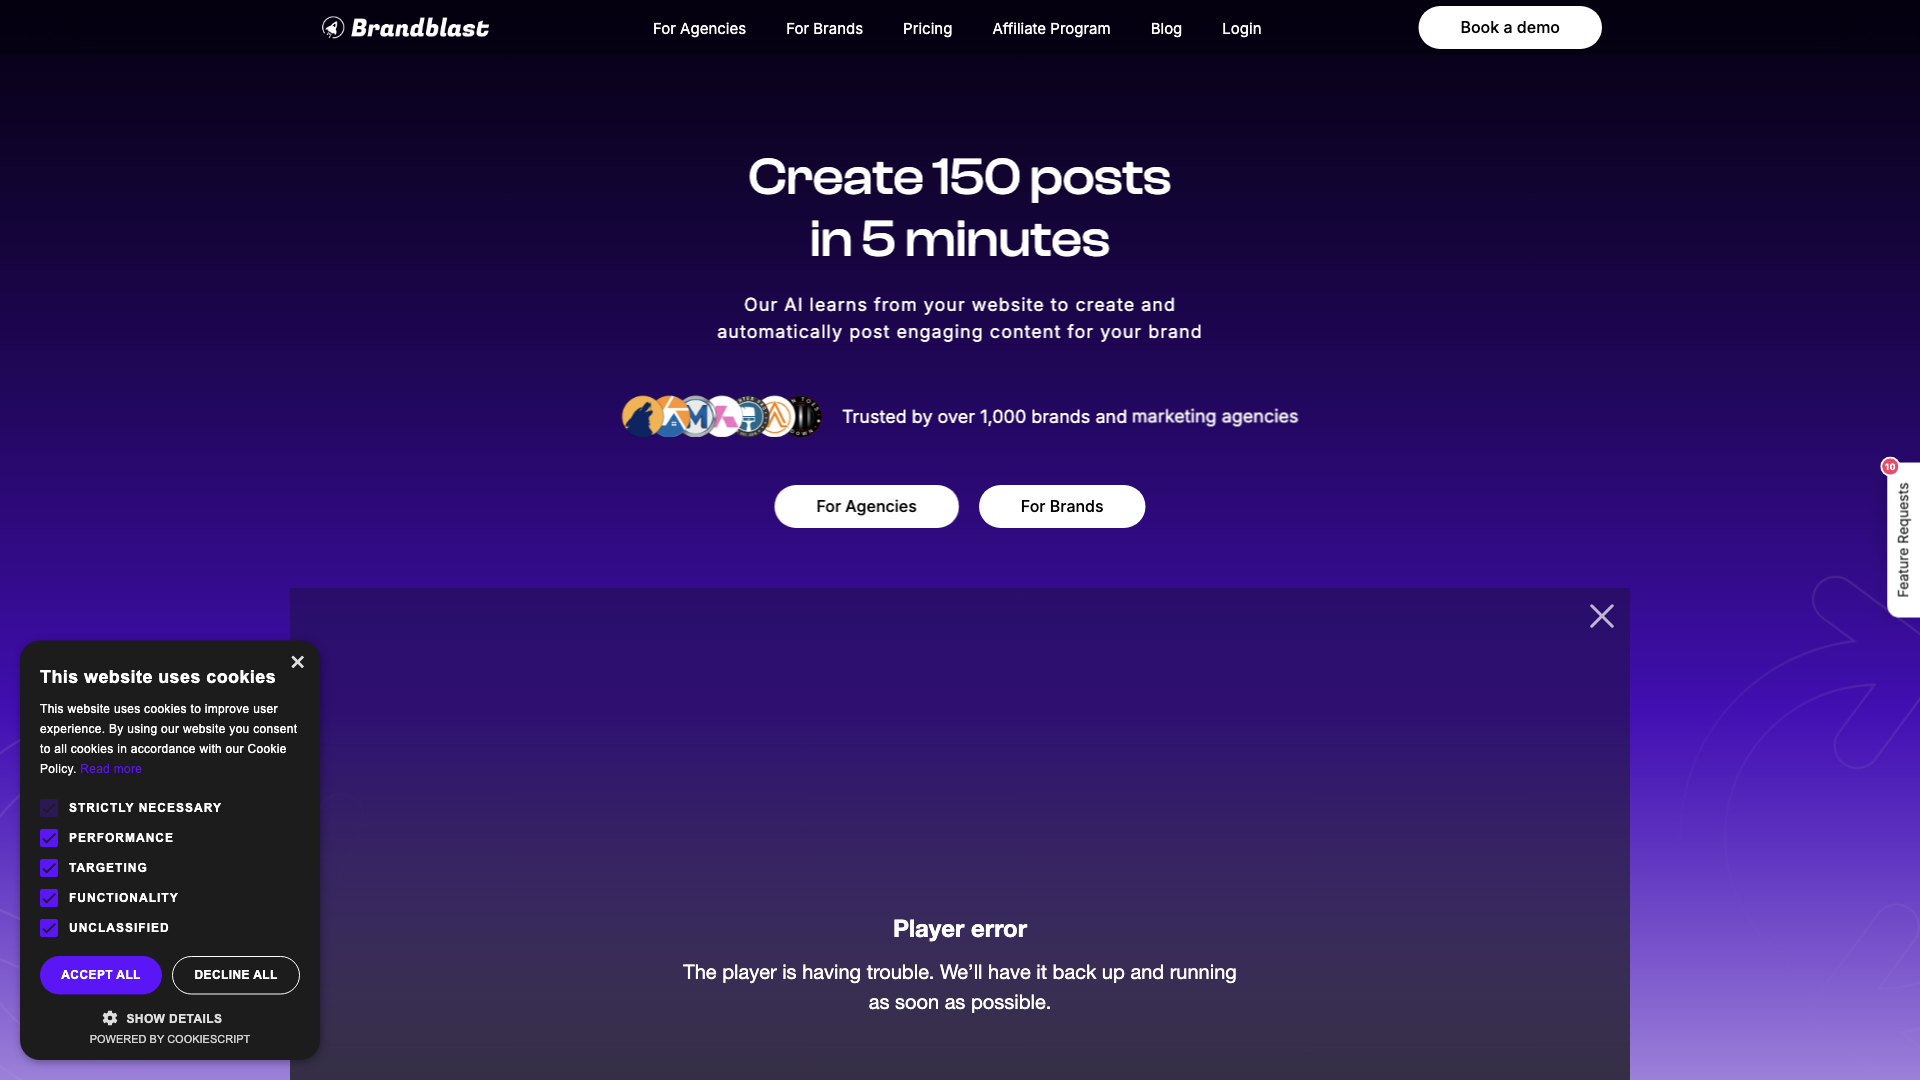Expand the Show Details cookie section
Viewport: 1920px width, 1080px height.
click(x=162, y=1018)
